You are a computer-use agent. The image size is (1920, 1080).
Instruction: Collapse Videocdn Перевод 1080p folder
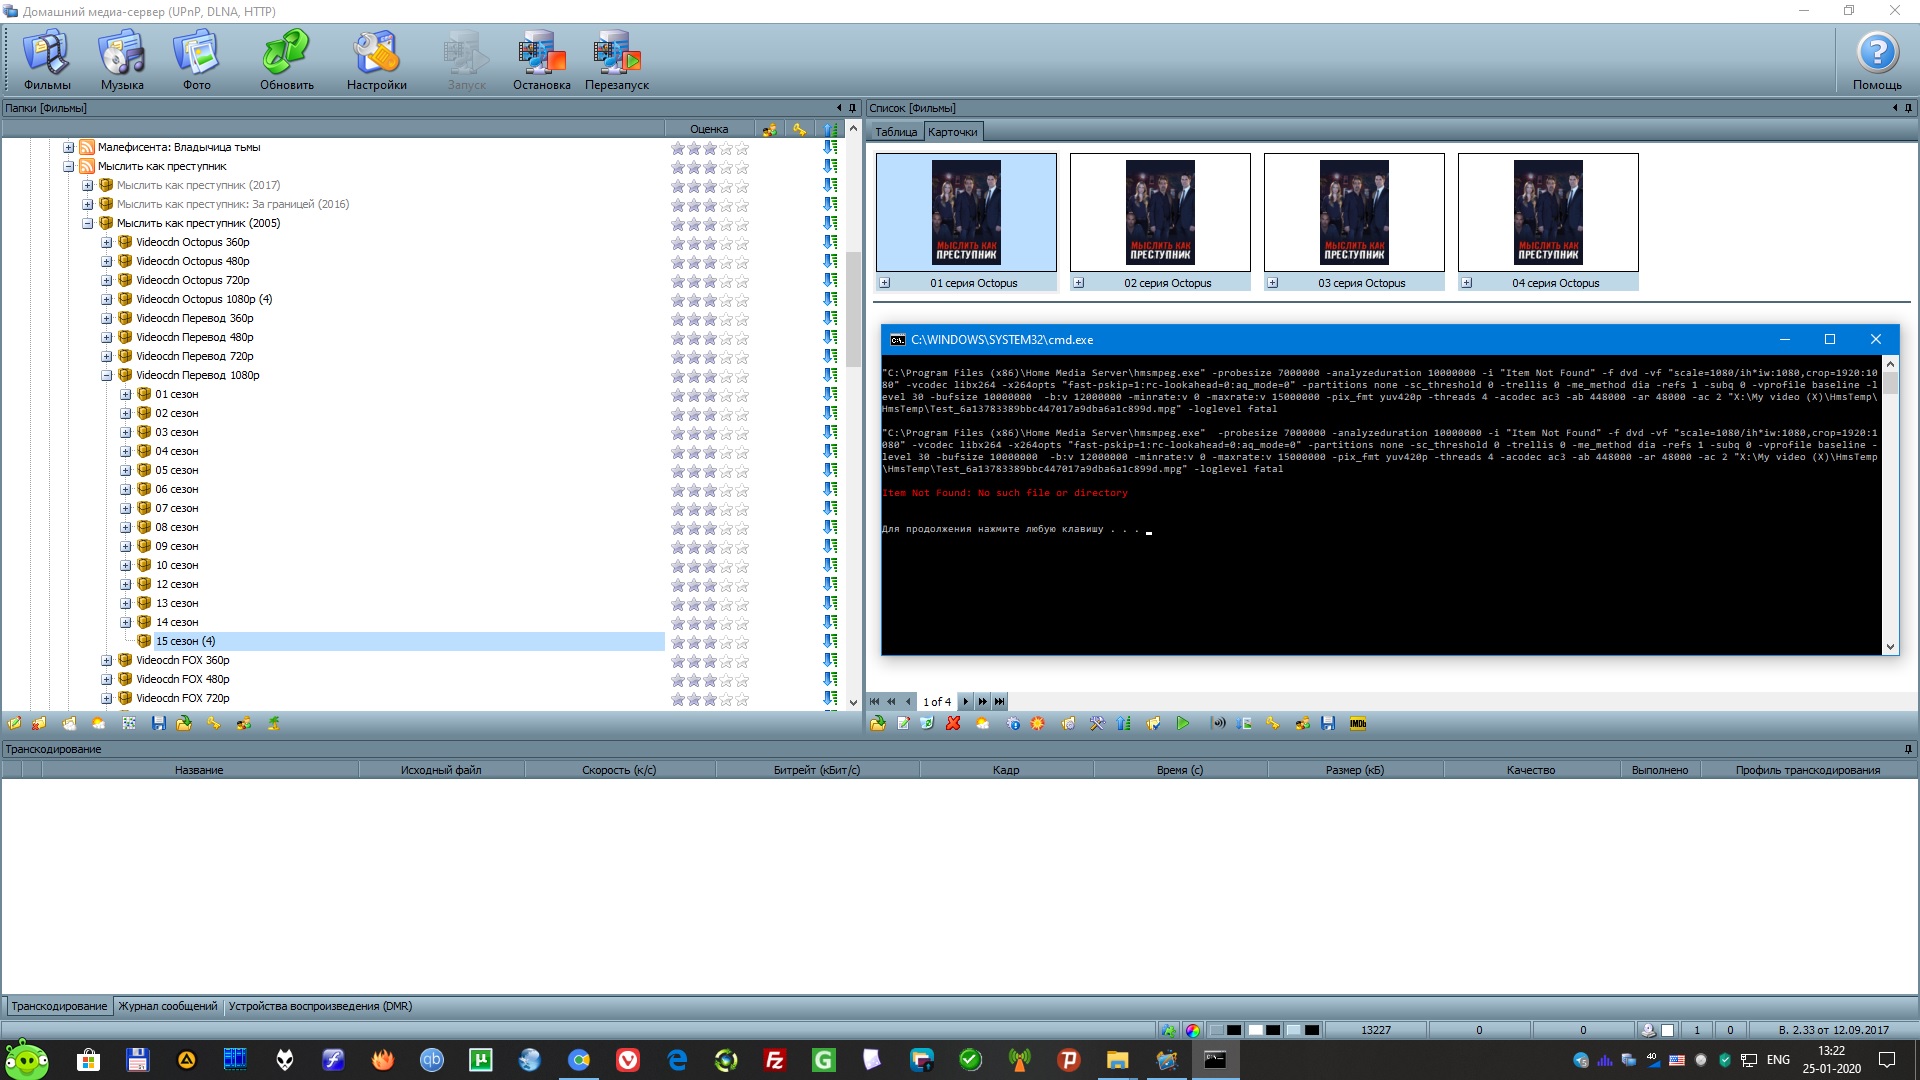pos(107,376)
